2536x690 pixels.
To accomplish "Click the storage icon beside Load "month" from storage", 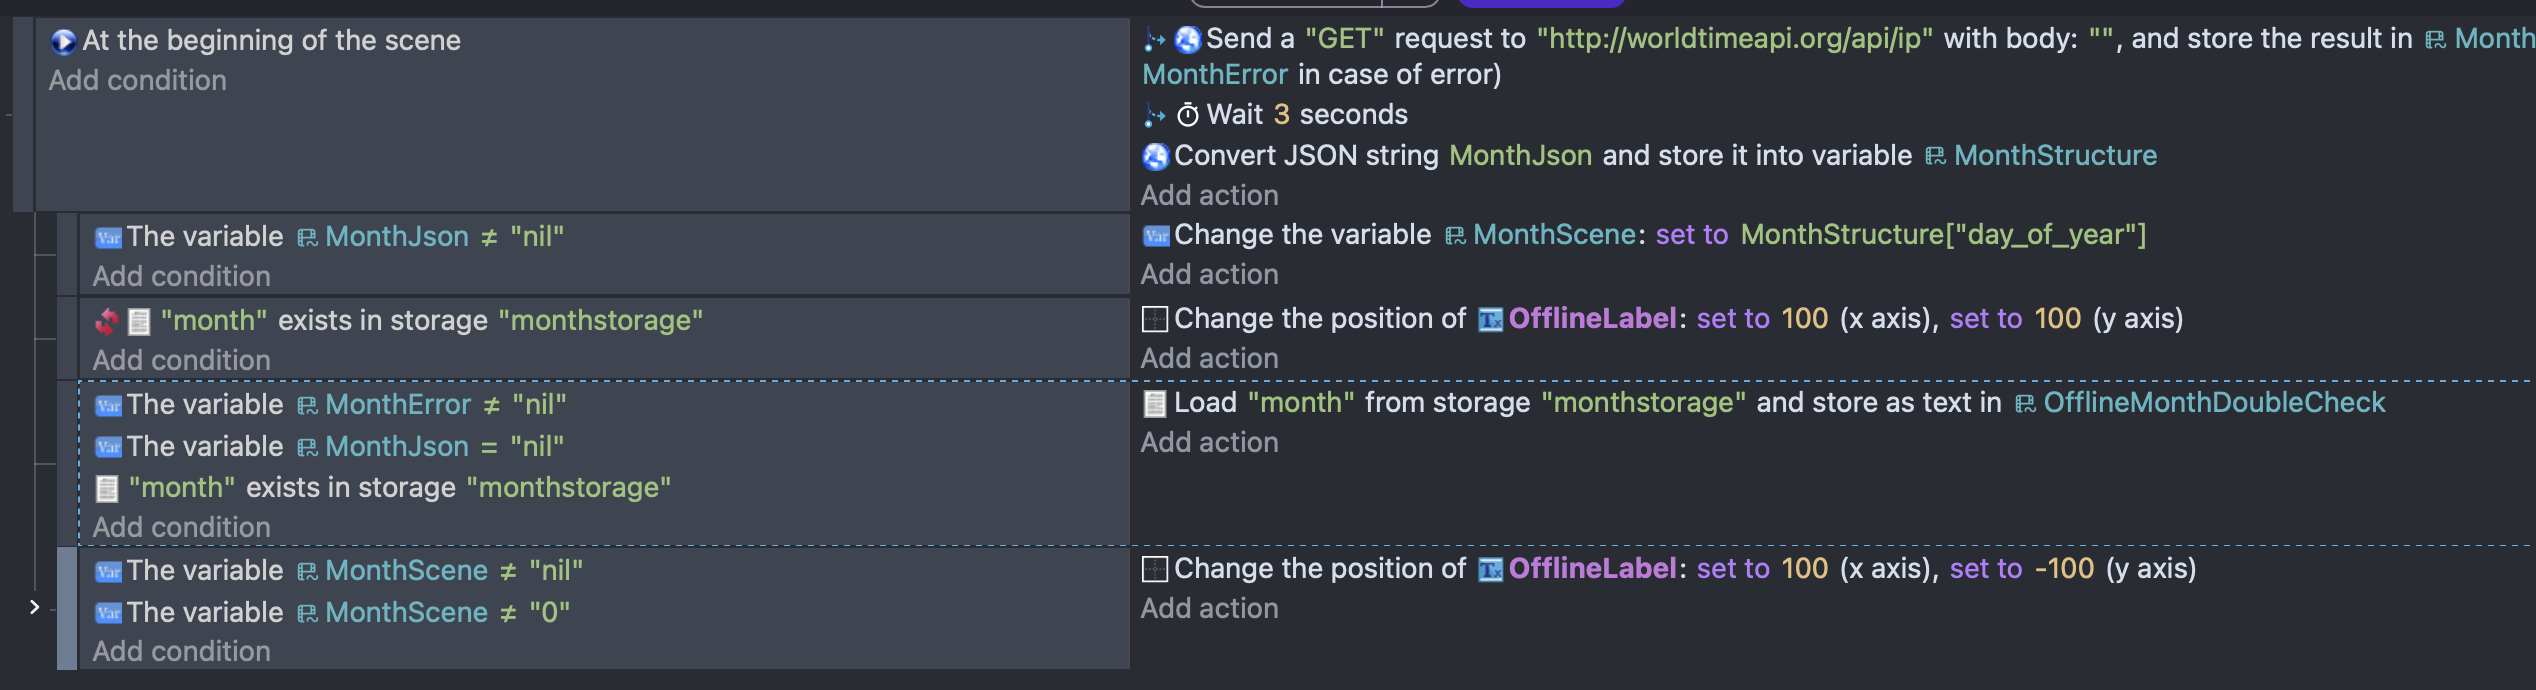I will click(x=1155, y=403).
